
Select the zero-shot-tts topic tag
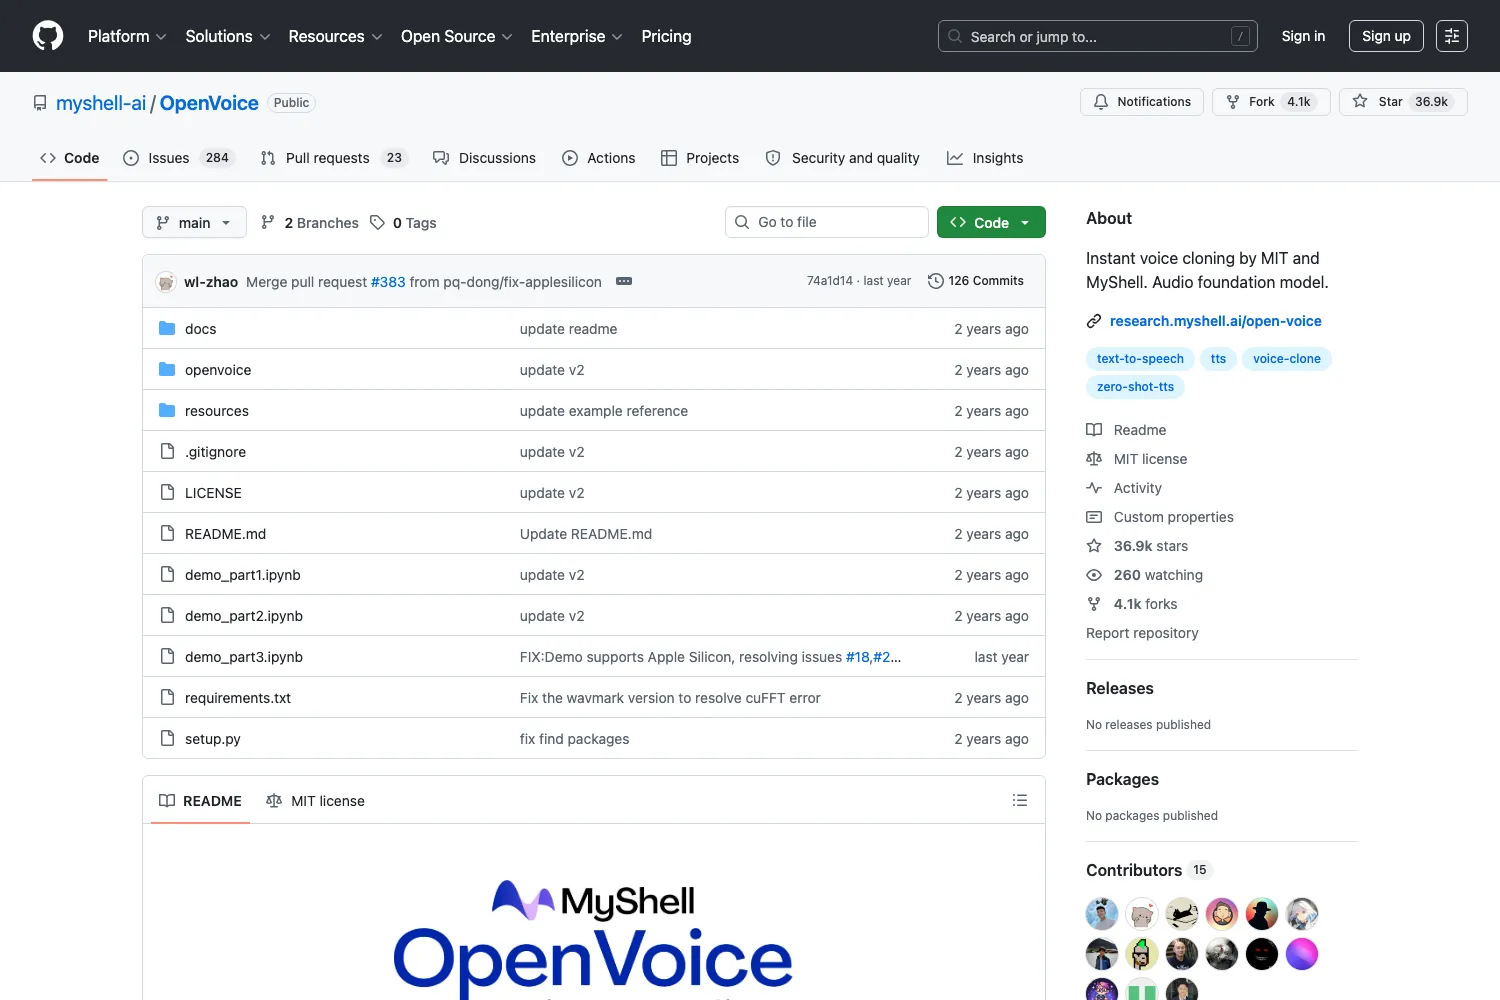coord(1135,387)
